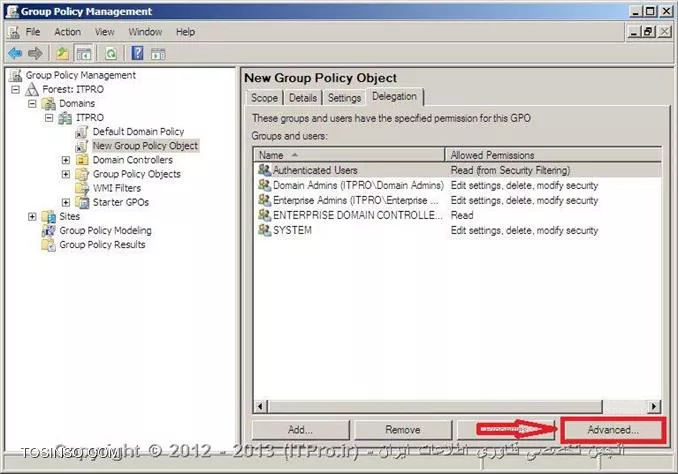This screenshot has width=678, height=474.
Task: Toggle the show/hide console tree icon
Action: click(x=83, y=54)
